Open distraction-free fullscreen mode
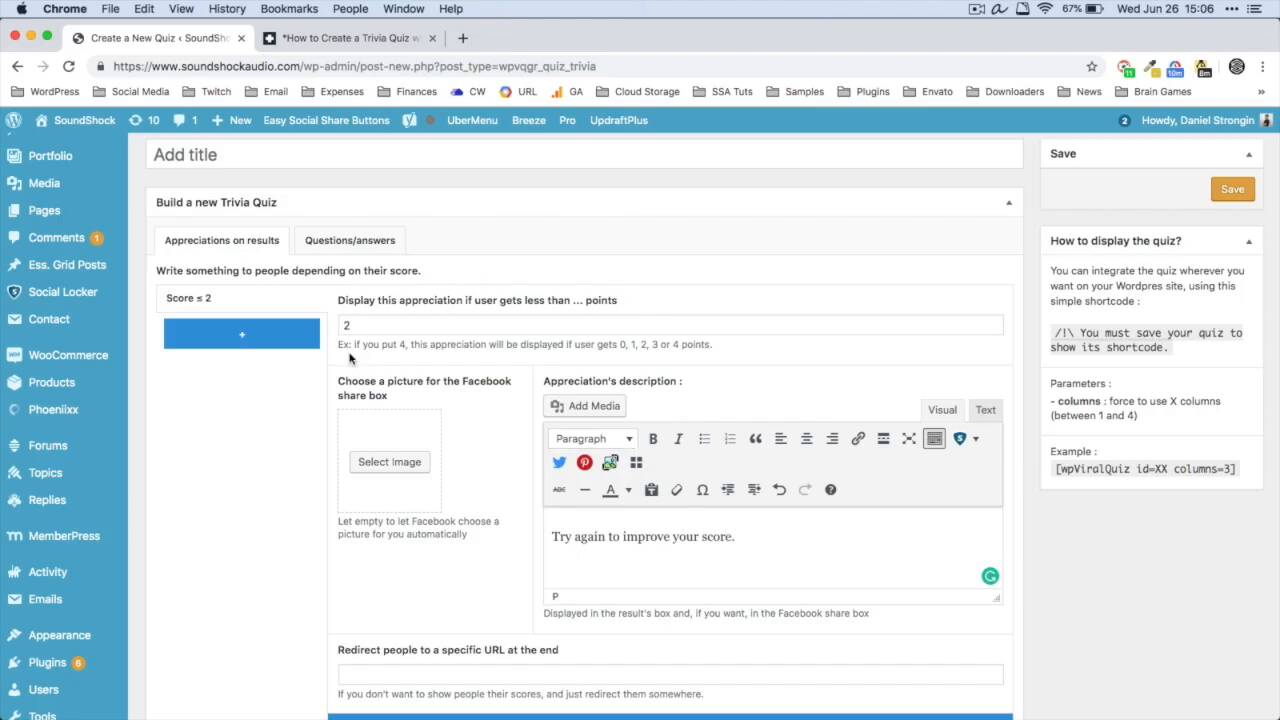This screenshot has height=720, width=1280. point(909,439)
